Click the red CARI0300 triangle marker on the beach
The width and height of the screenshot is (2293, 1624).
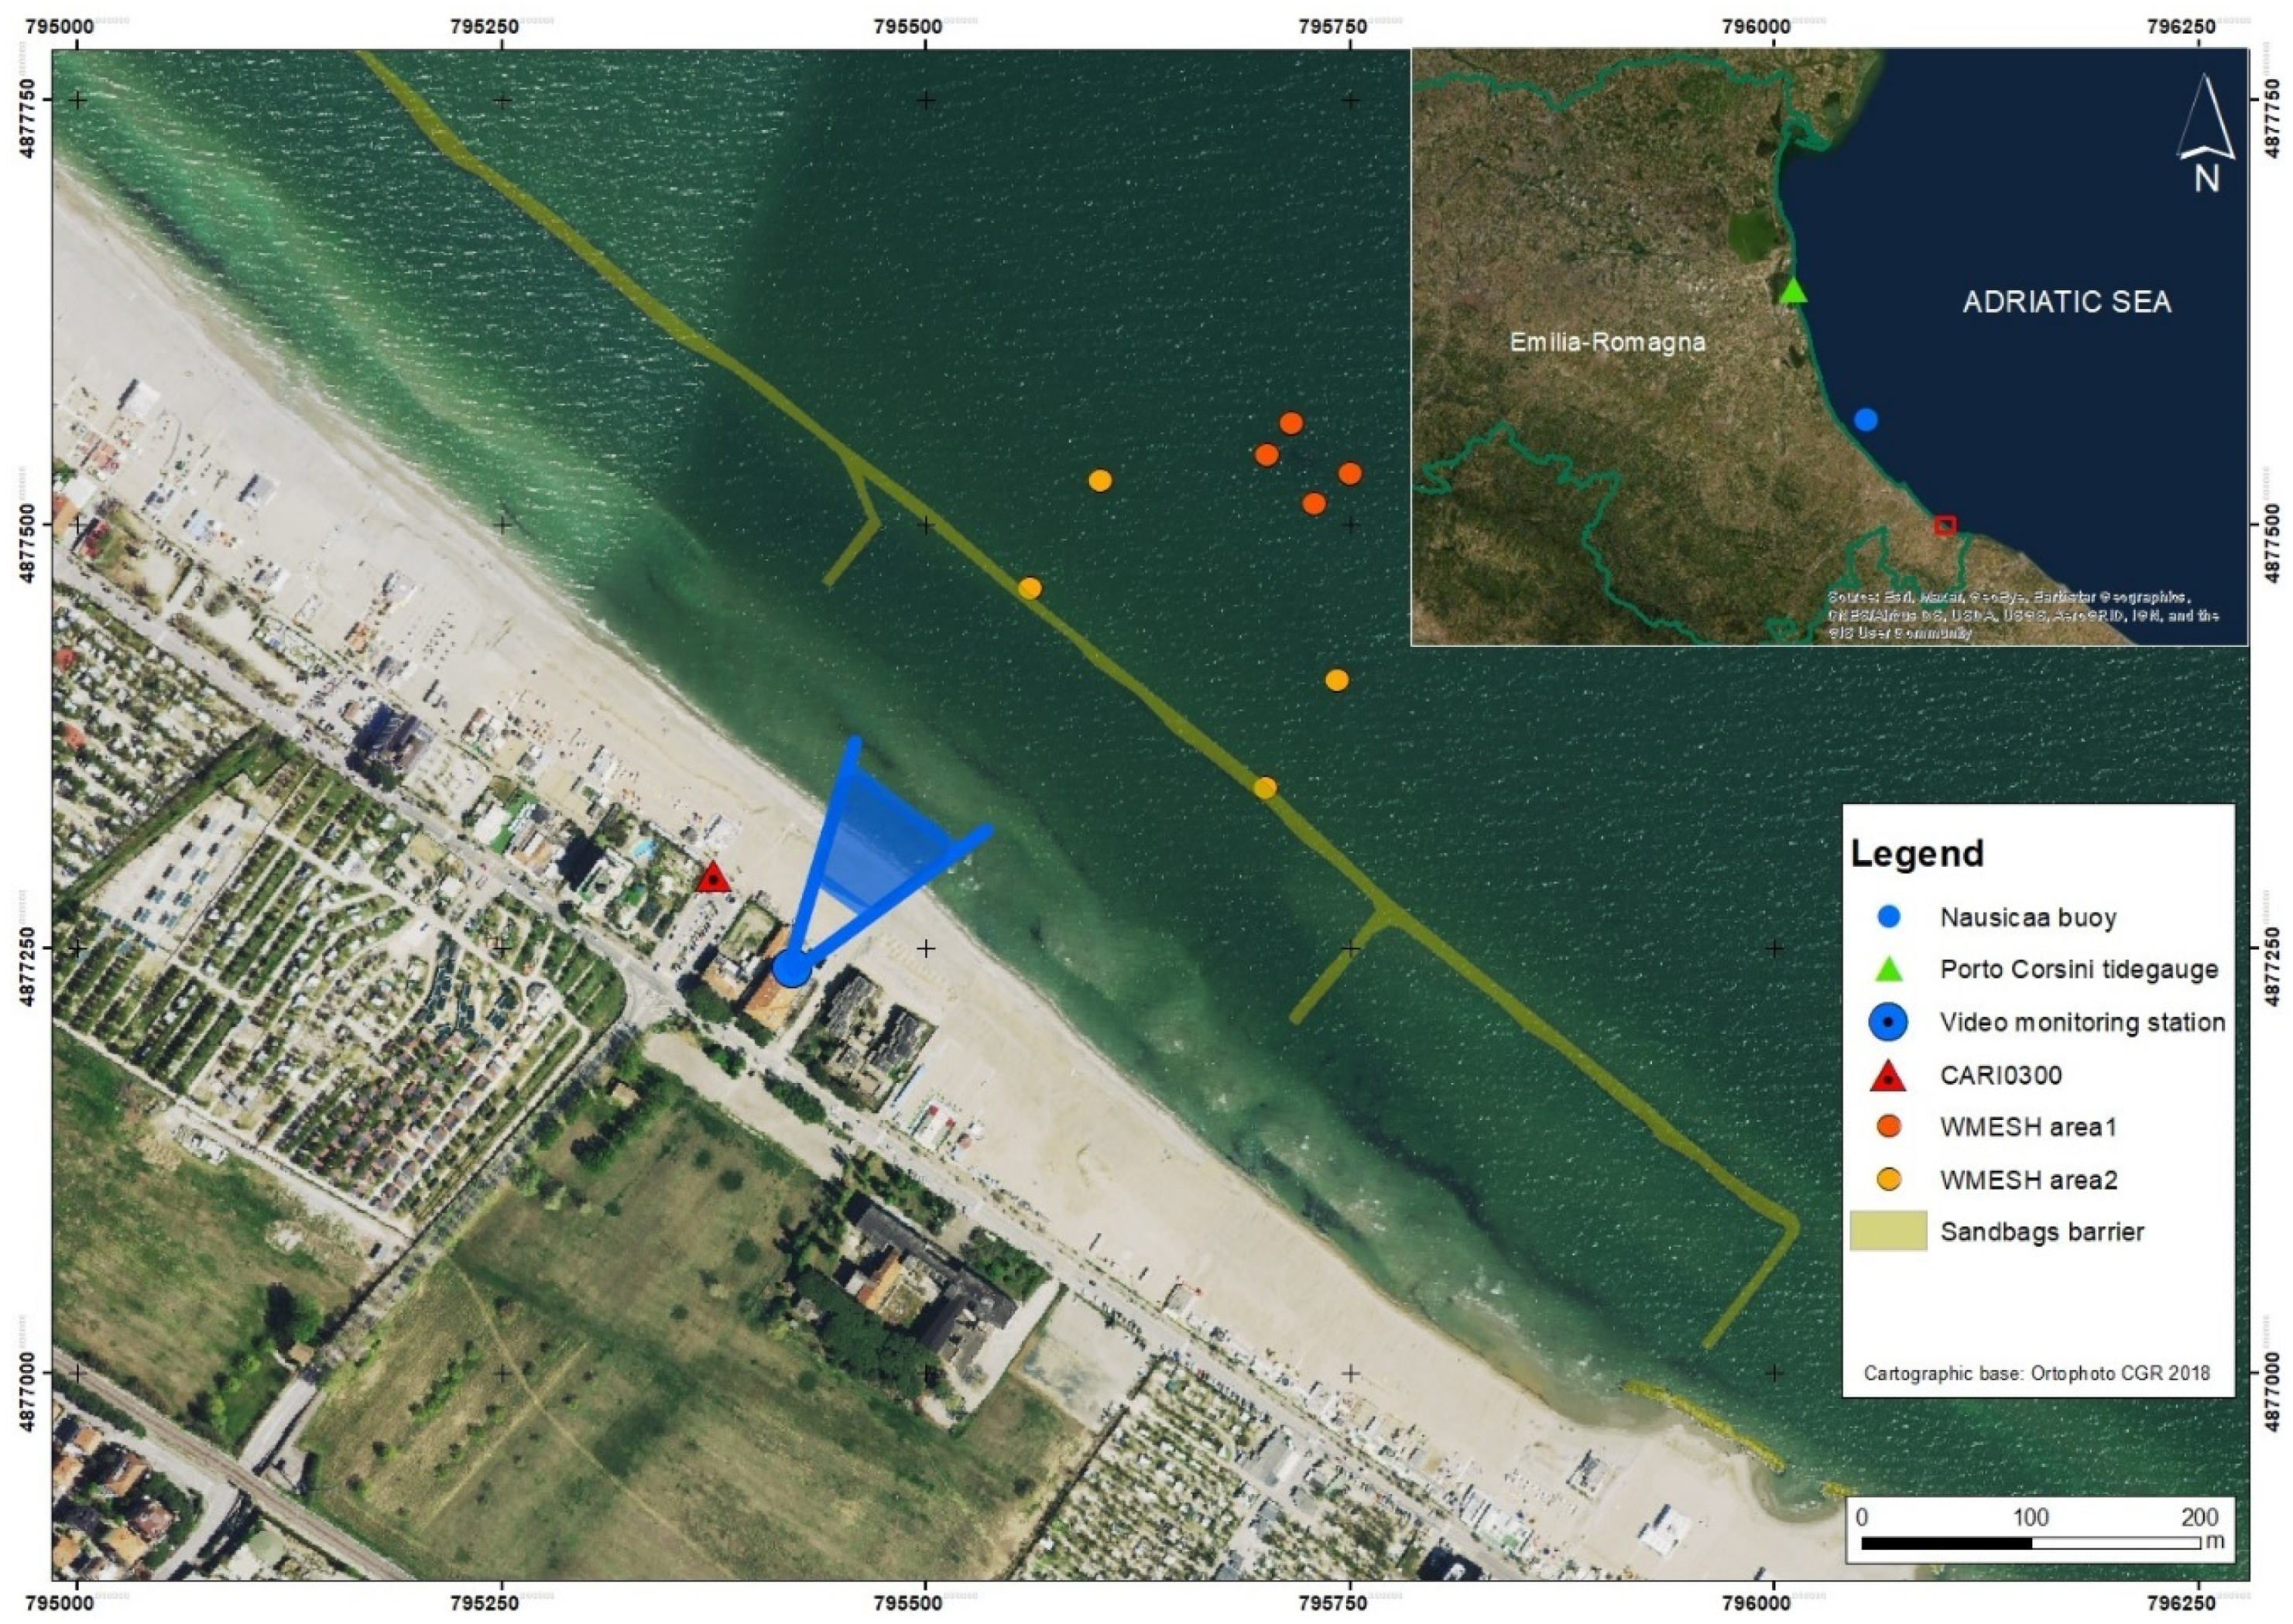(x=713, y=877)
